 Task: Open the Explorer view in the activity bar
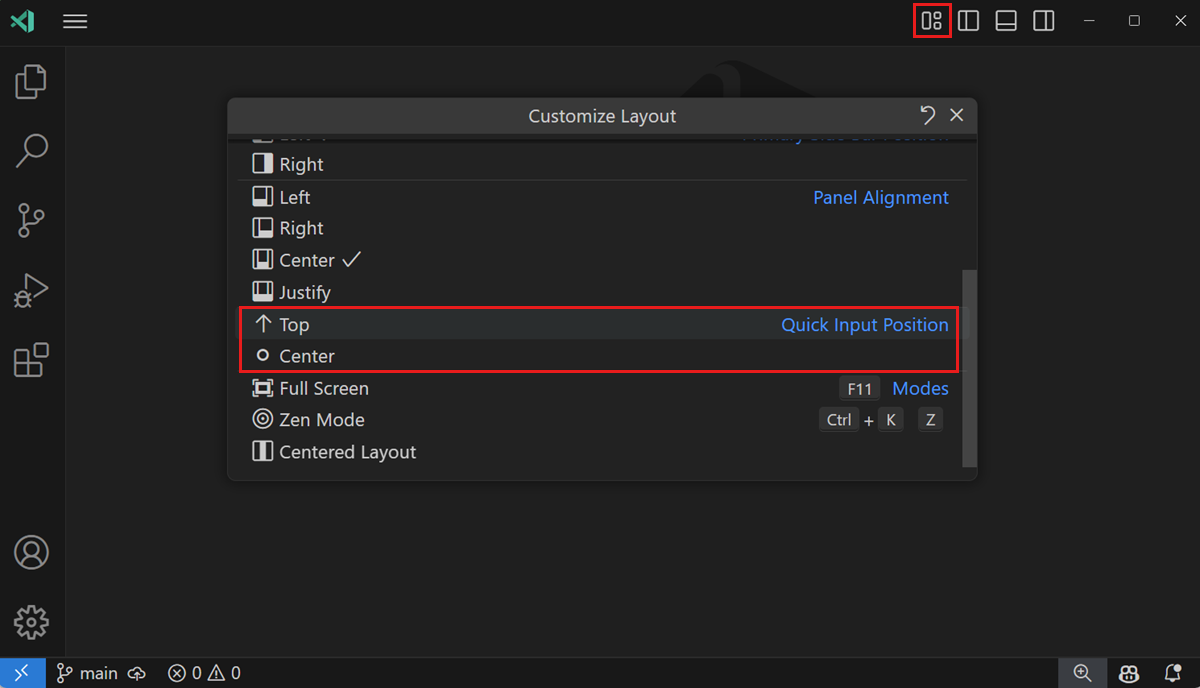[x=31, y=82]
